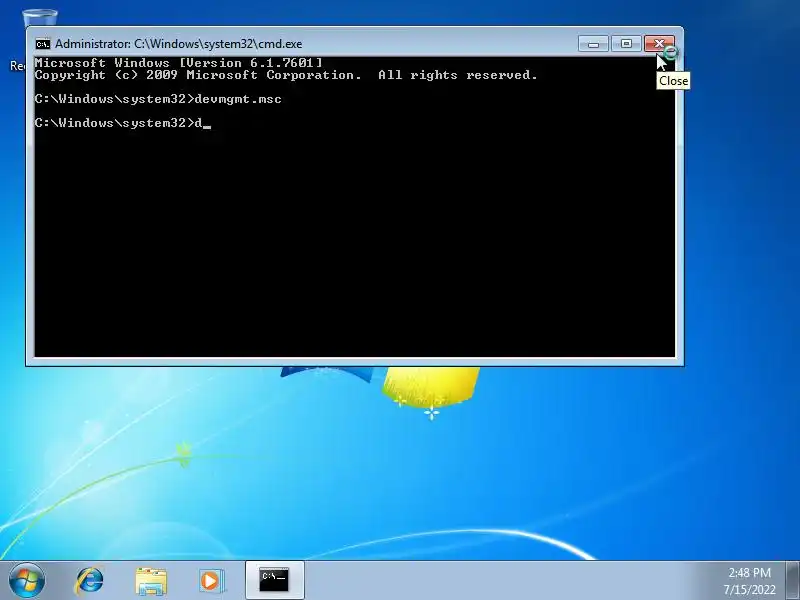Open Windows Media Player from taskbar
Viewport: 800px width, 600px height.
[211, 581]
